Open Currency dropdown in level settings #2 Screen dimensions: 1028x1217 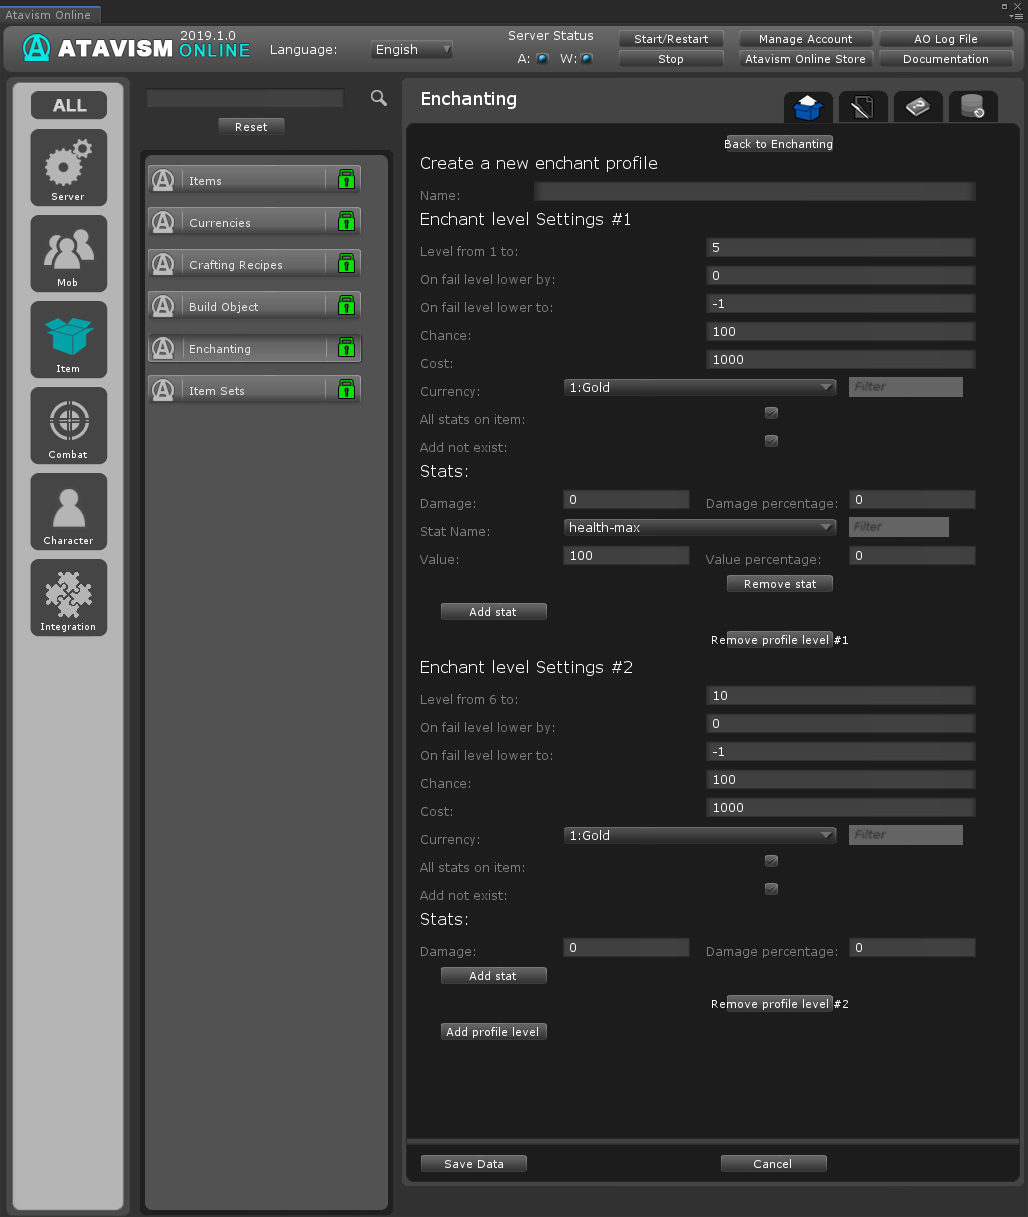(x=700, y=835)
